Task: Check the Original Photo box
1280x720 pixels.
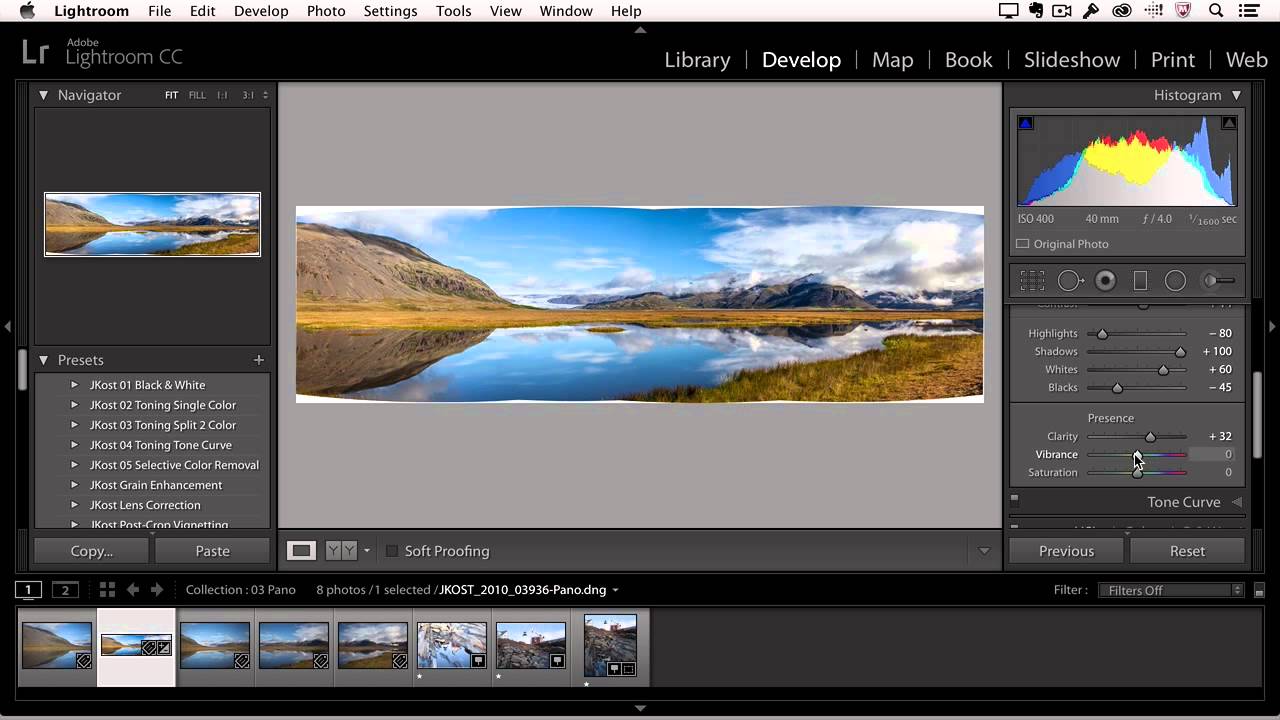Action: (x=1022, y=244)
